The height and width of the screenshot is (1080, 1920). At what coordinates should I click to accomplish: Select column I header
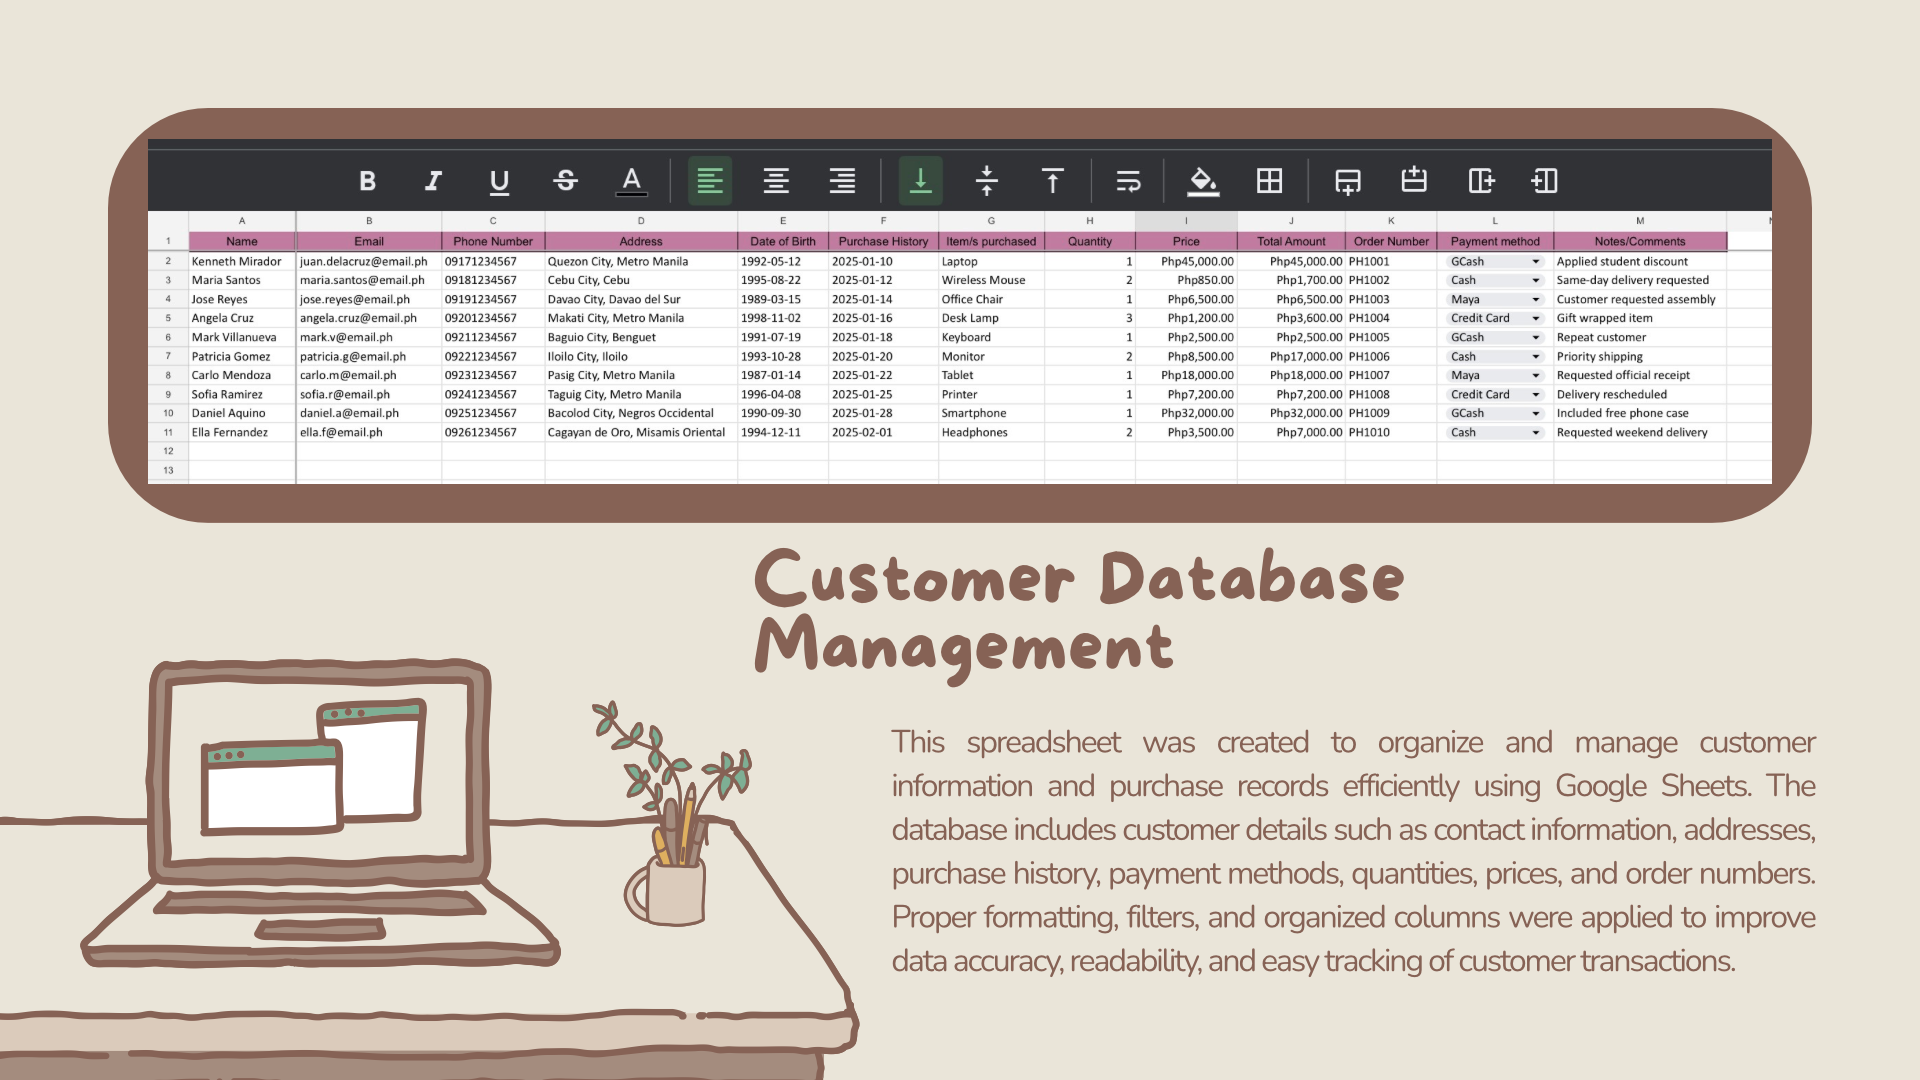click(1186, 221)
